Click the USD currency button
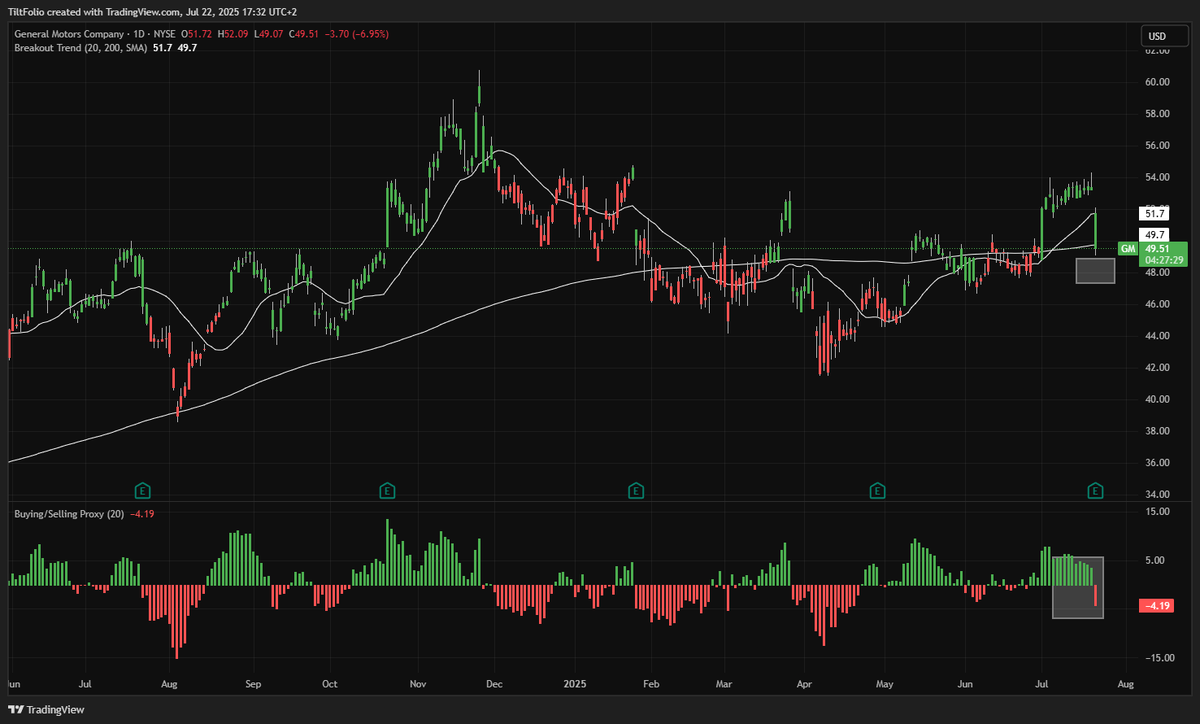1200x724 pixels. 1165,37
